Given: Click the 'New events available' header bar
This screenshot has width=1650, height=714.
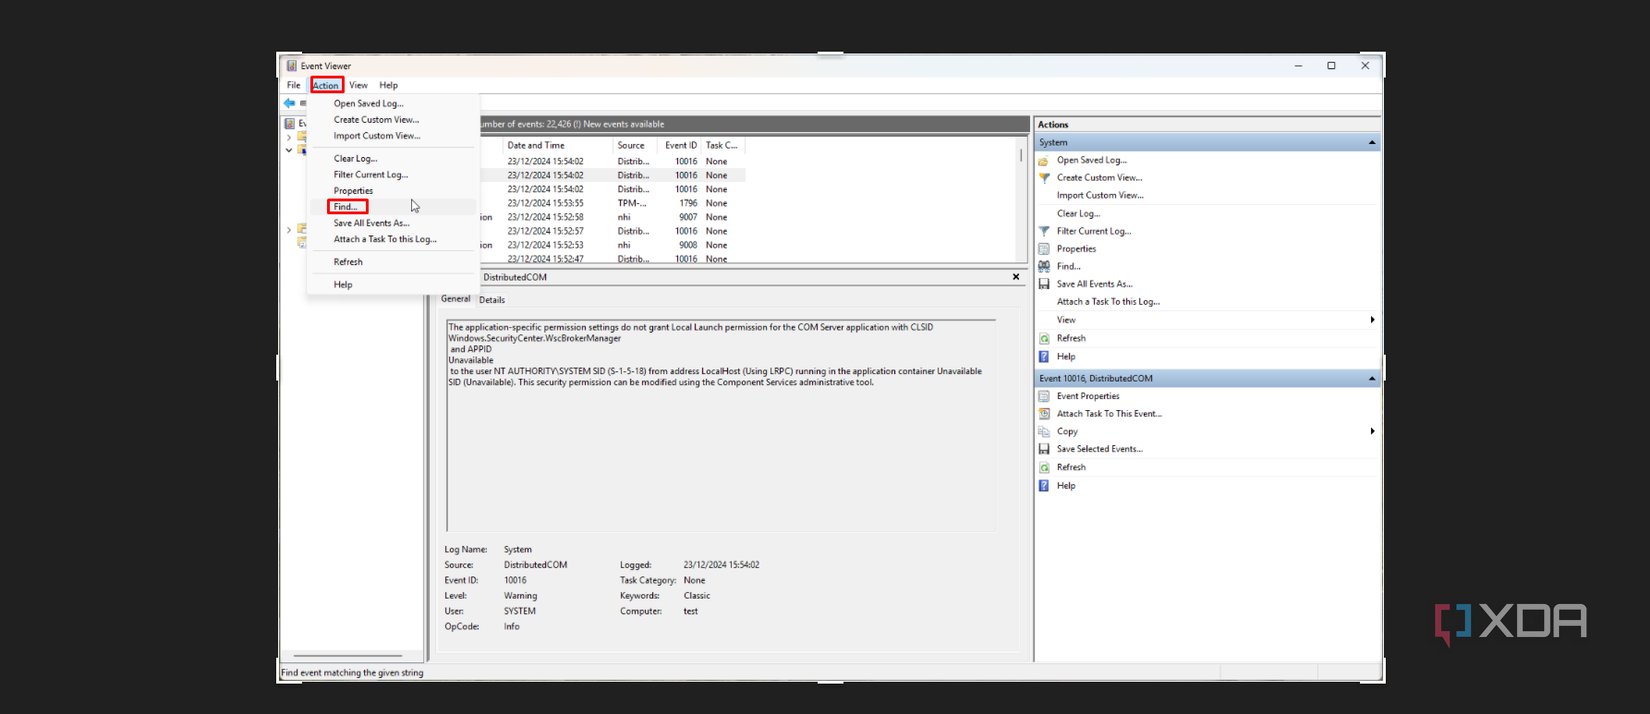Looking at the screenshot, I should pos(754,124).
